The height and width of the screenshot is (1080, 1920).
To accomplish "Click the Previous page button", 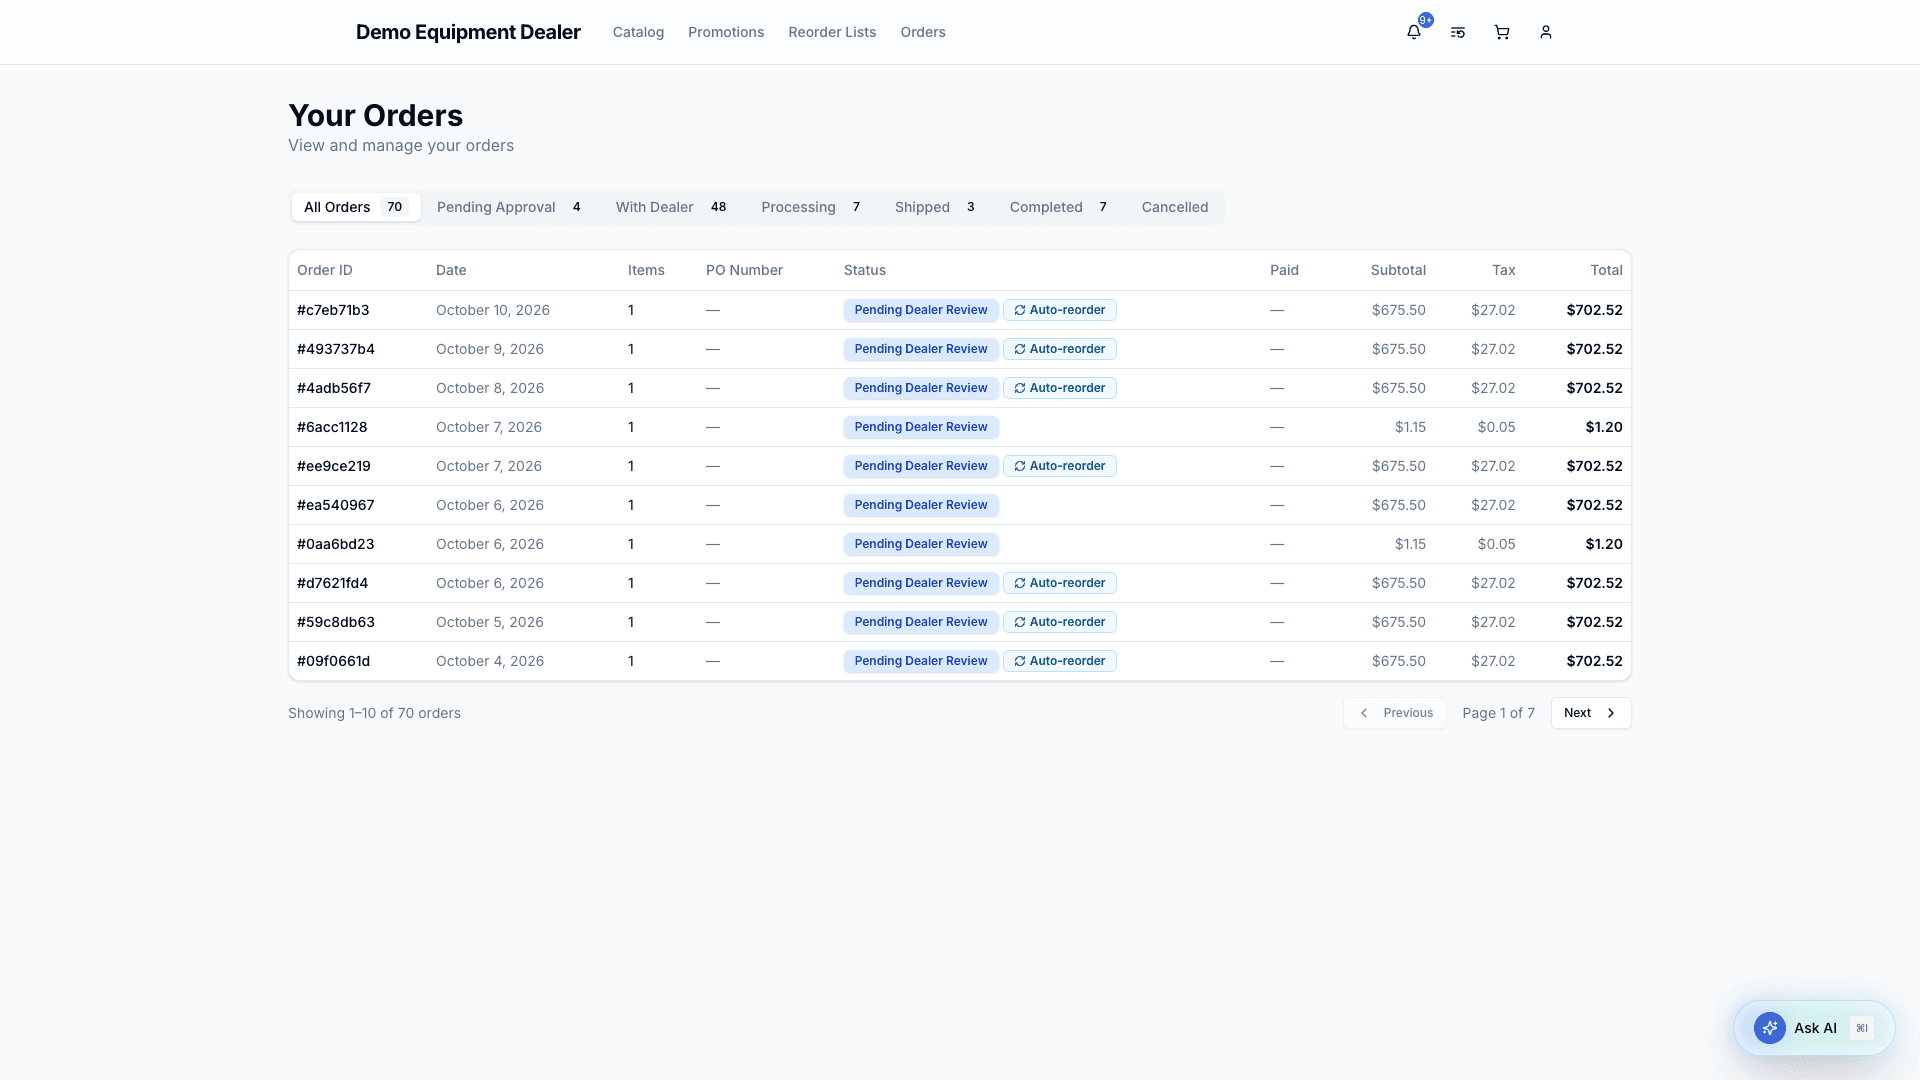I will pyautogui.click(x=1395, y=713).
